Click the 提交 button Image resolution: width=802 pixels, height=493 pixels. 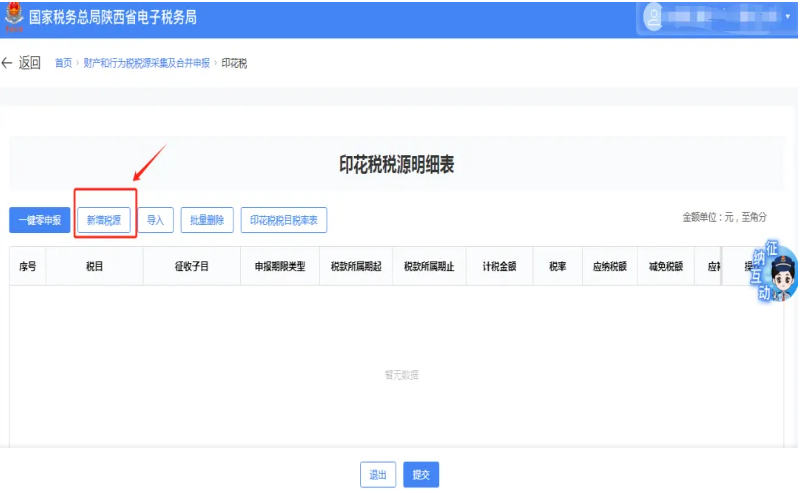pos(420,475)
